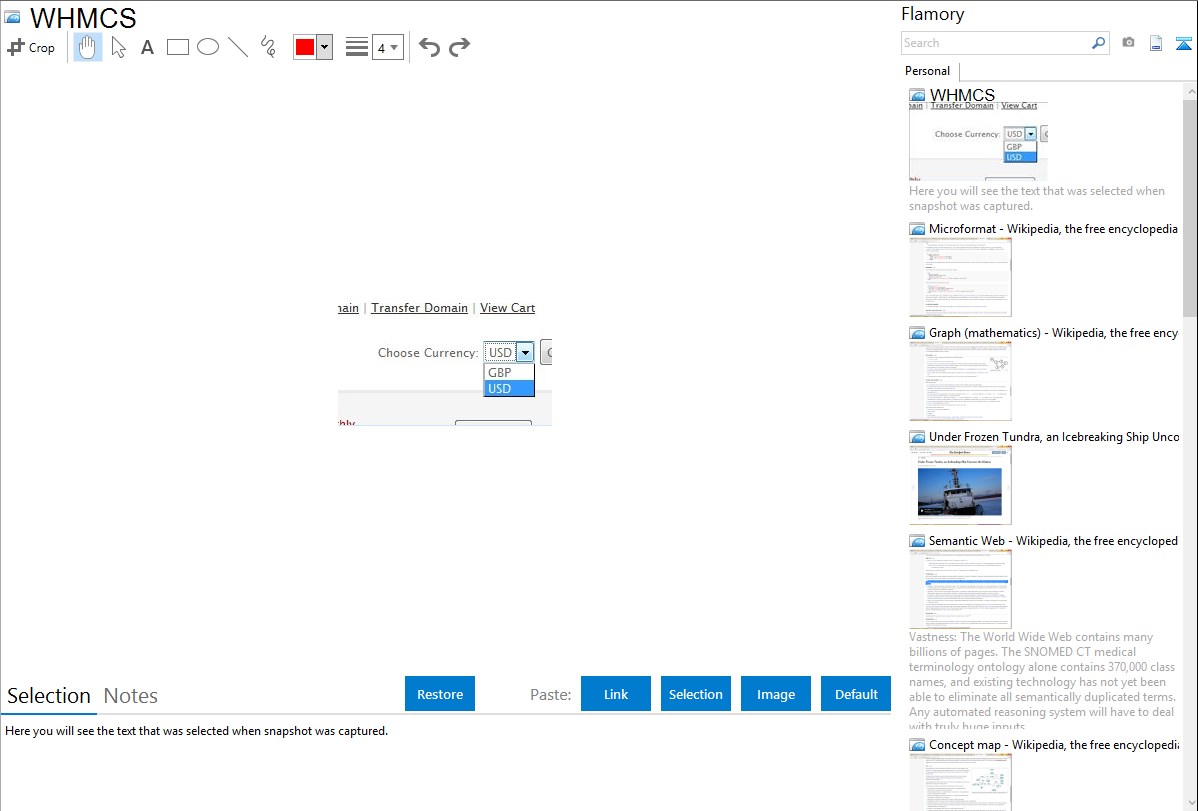Click View Cart link in snapshot

coord(507,308)
